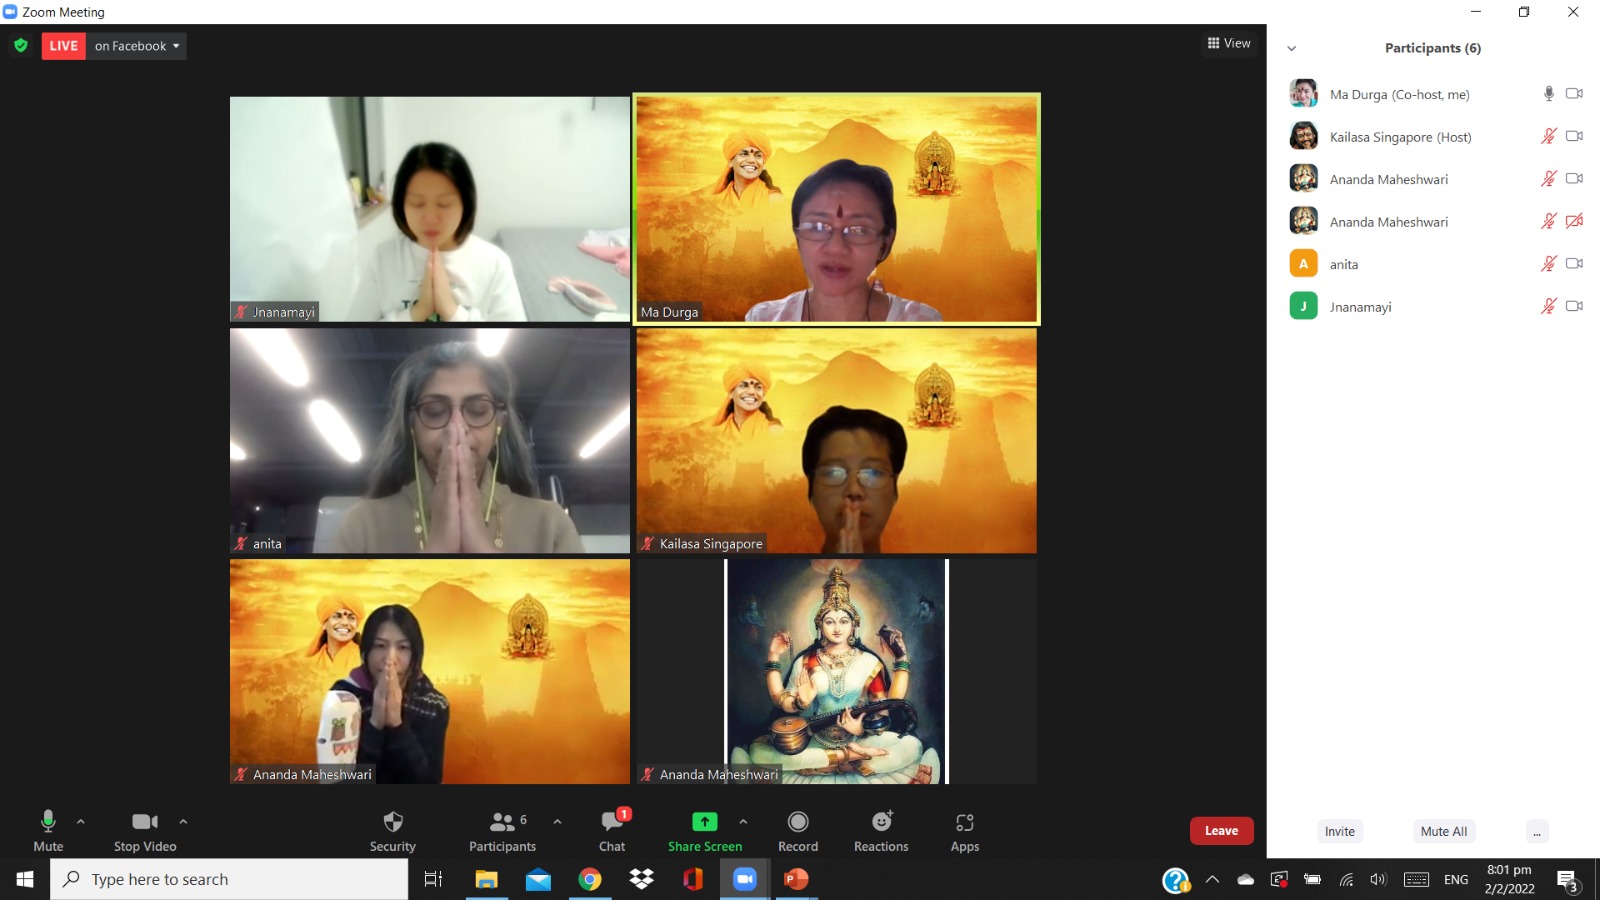Screen dimensions: 1600x900
Task: Open the 'on Facebook' live dropdown
Action: (x=137, y=46)
